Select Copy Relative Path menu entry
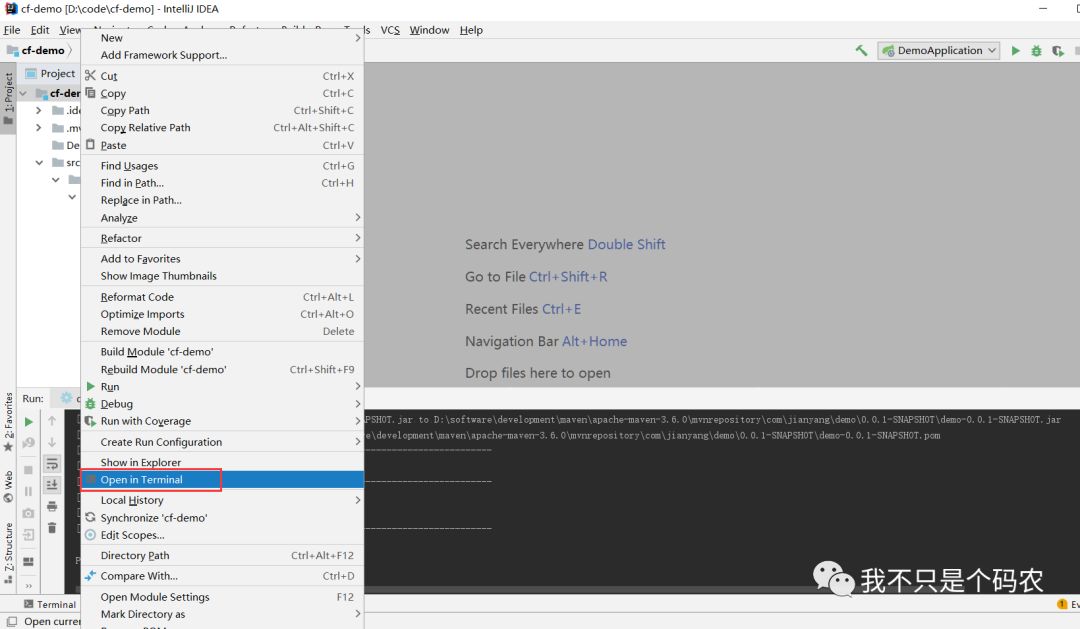The image size is (1080, 629). point(222,127)
